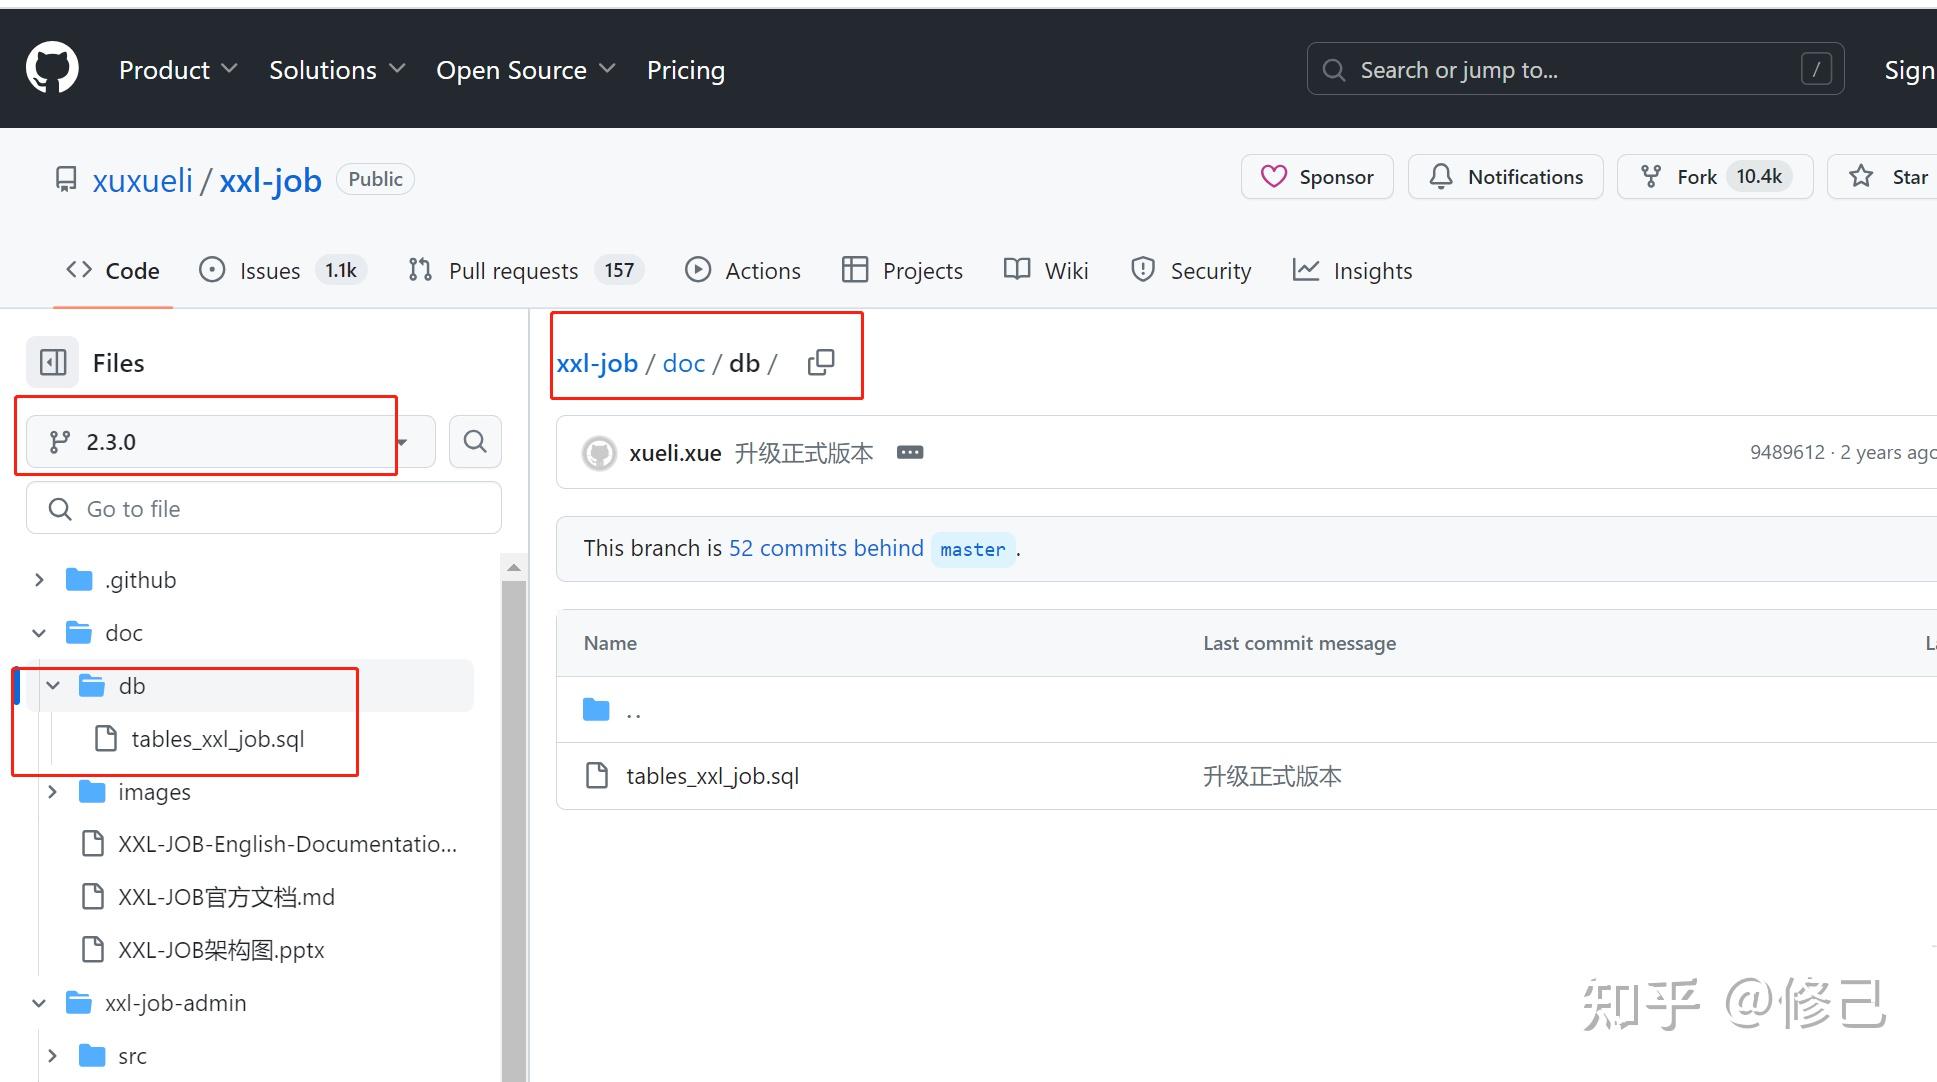Click the GitHub logo icon
This screenshot has height=1082, width=1937.
(x=52, y=68)
